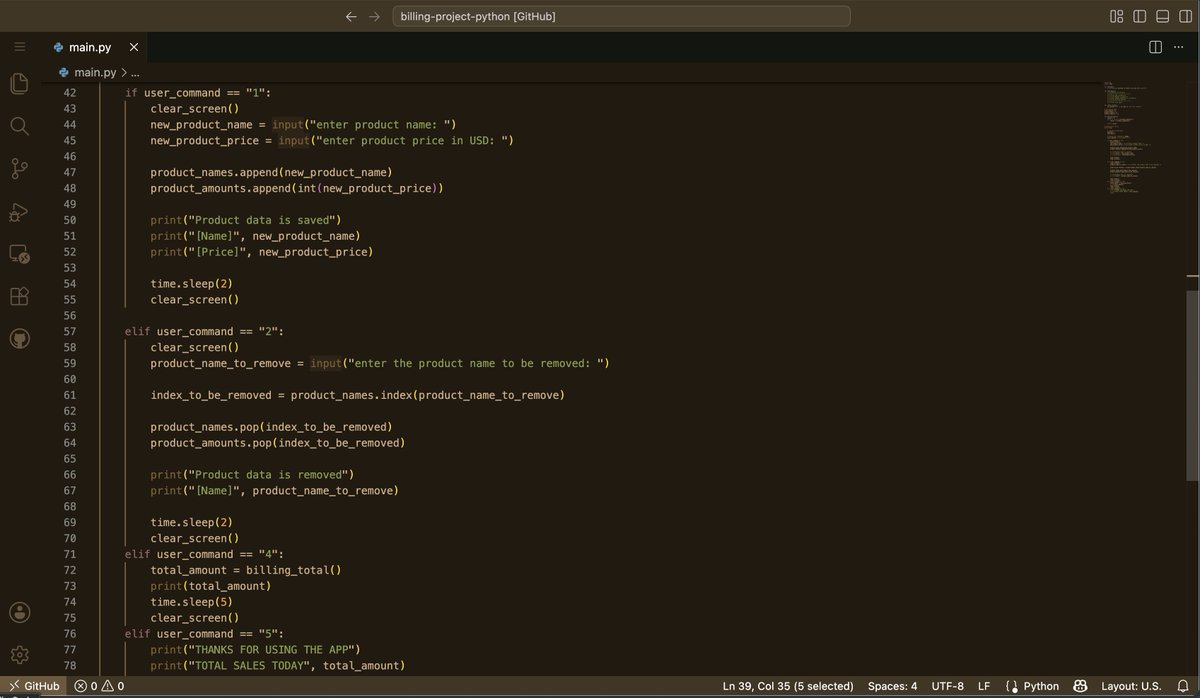
Task: Click line number 42 in the gutter
Action: pyautogui.click(x=69, y=92)
